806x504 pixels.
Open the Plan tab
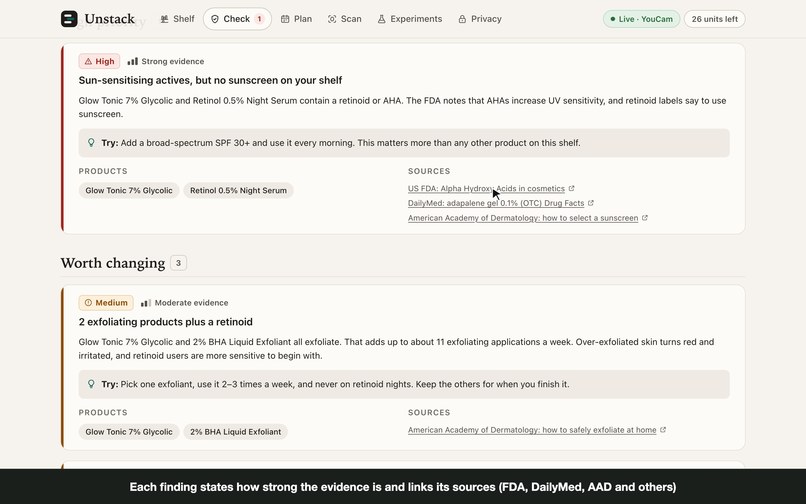(296, 19)
